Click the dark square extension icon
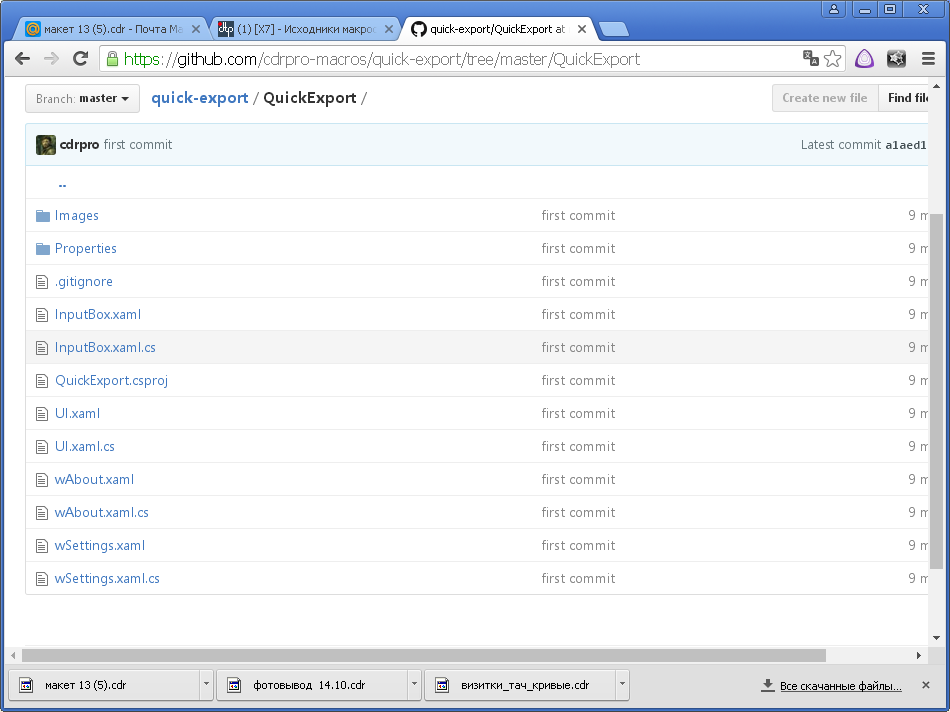 pyautogui.click(x=896, y=59)
